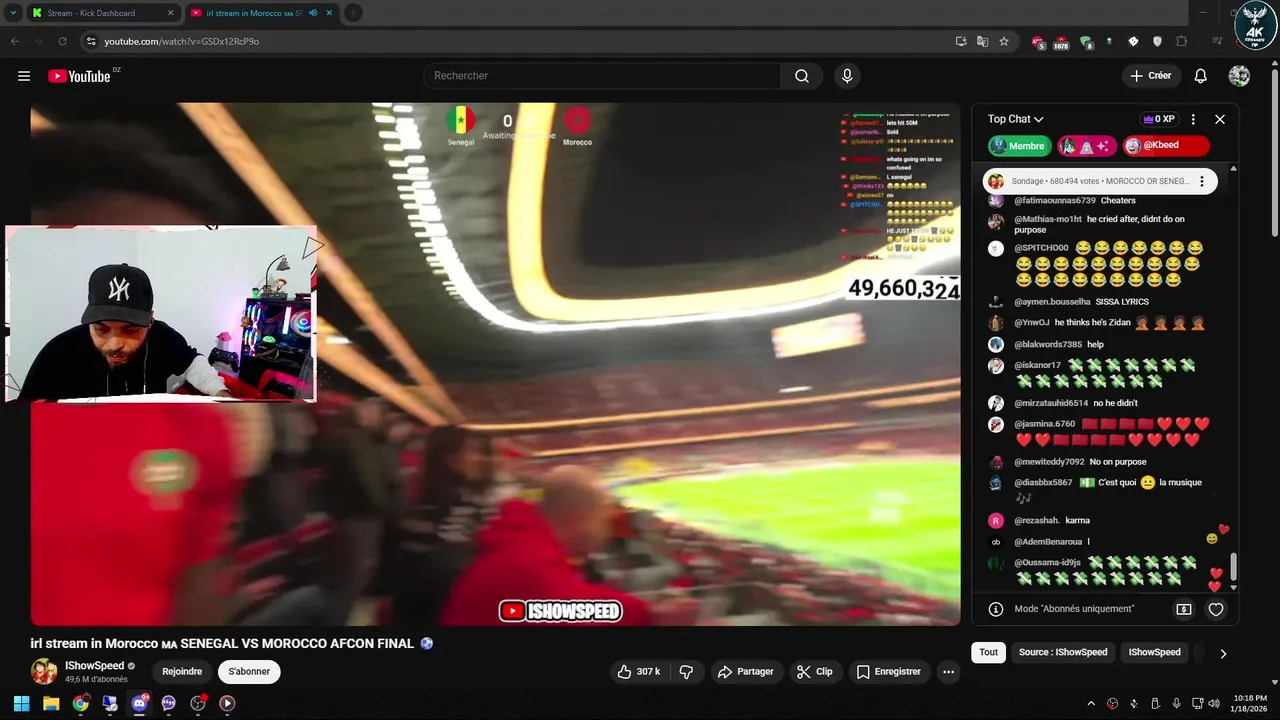This screenshot has height=720, width=1280.
Task: Open the 0 XP chat points badge
Action: tap(1159, 119)
